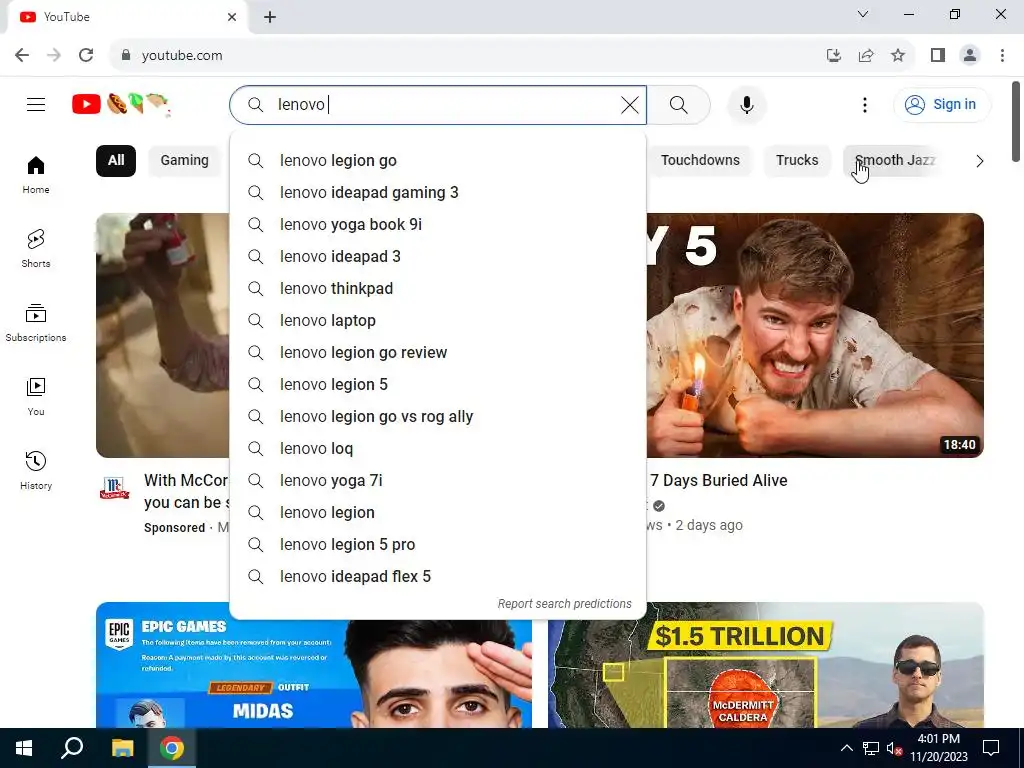Image resolution: width=1024 pixels, height=768 pixels.
Task: Open the You section
Action: 36,396
